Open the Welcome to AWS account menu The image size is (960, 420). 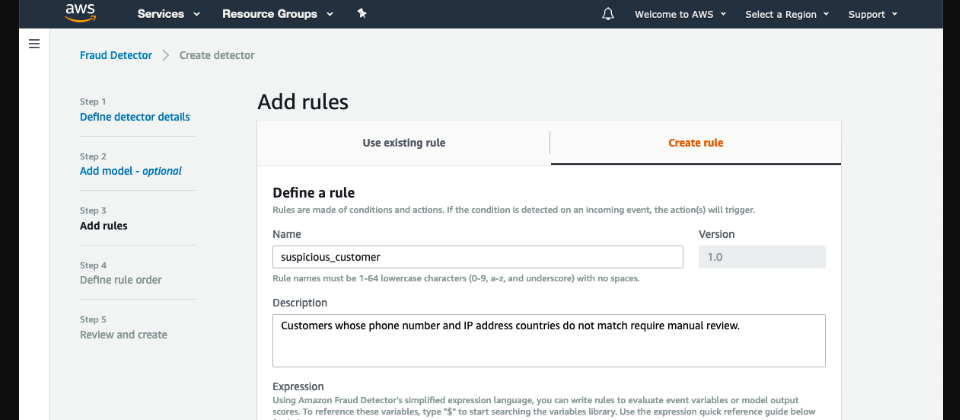(680, 14)
